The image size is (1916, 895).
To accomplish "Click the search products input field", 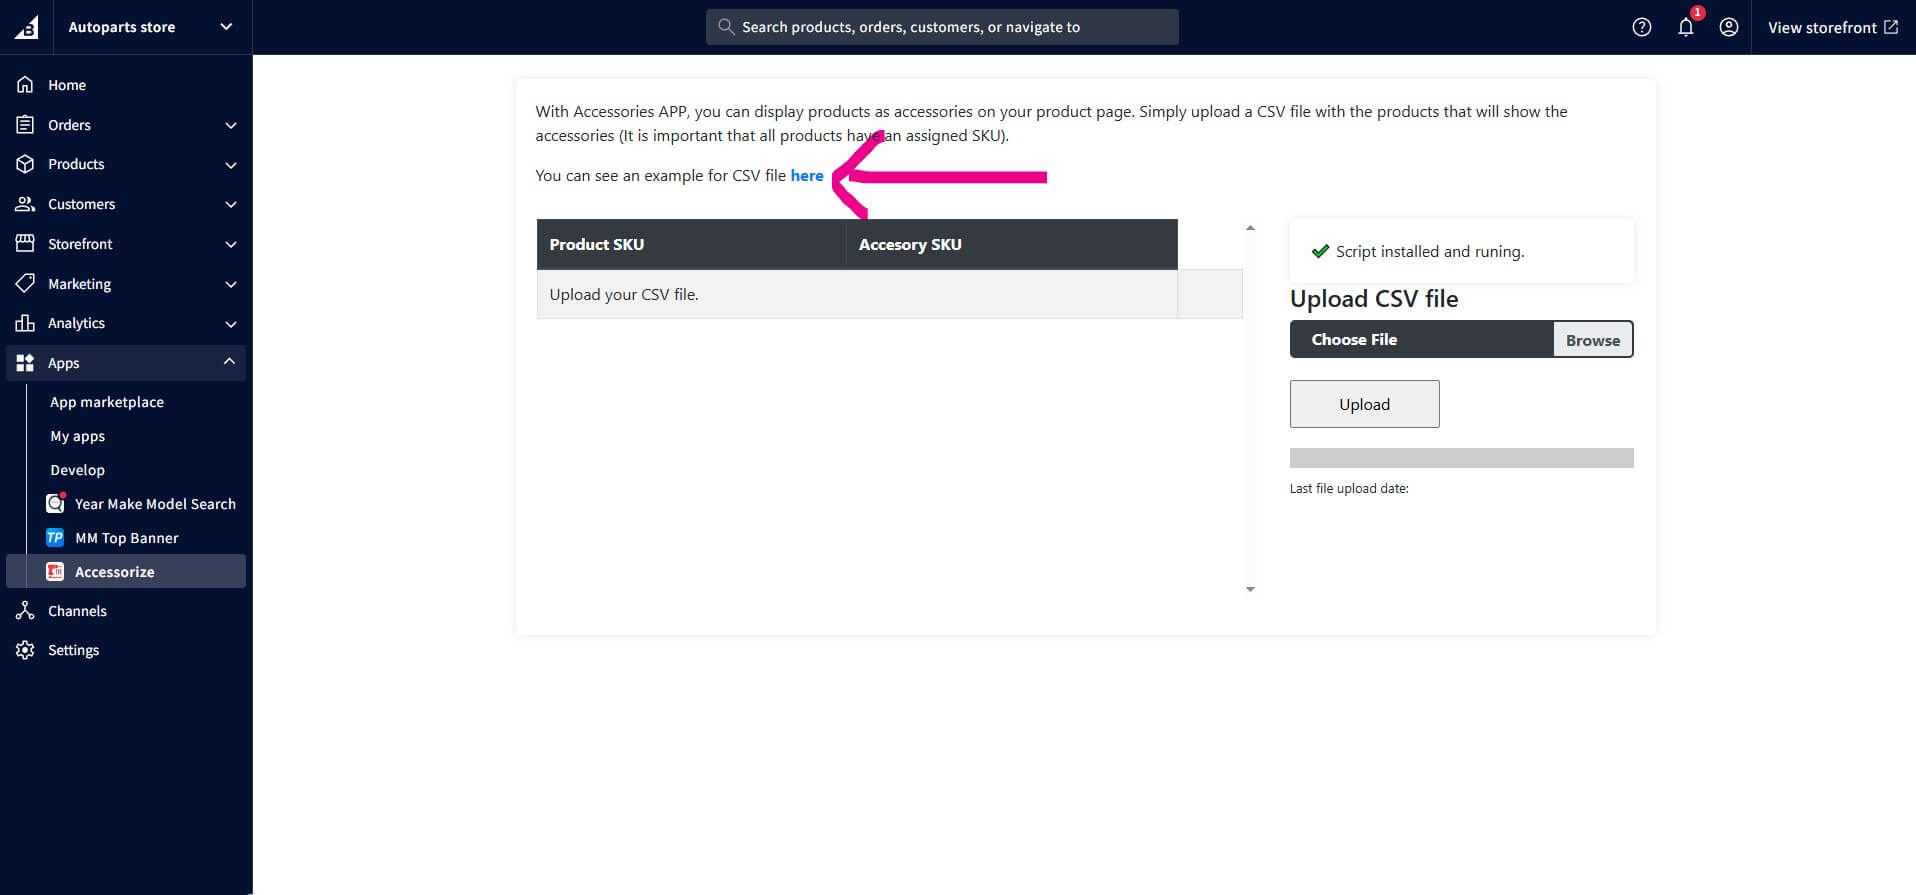I will tap(942, 27).
